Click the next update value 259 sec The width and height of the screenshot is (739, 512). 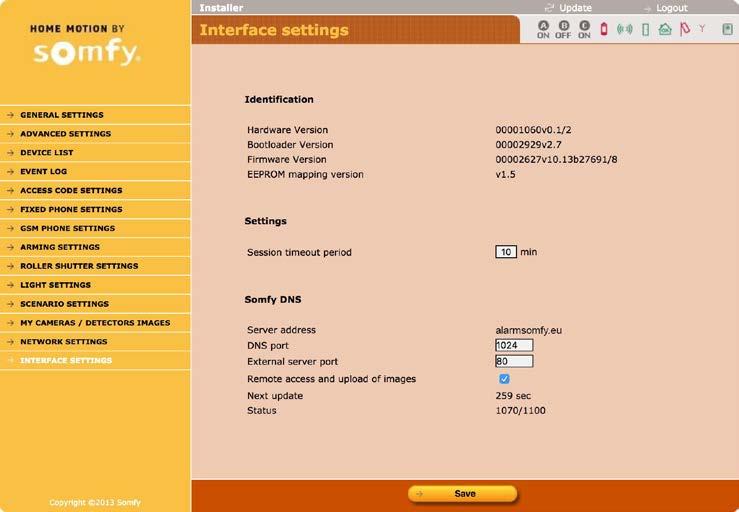tap(513, 396)
